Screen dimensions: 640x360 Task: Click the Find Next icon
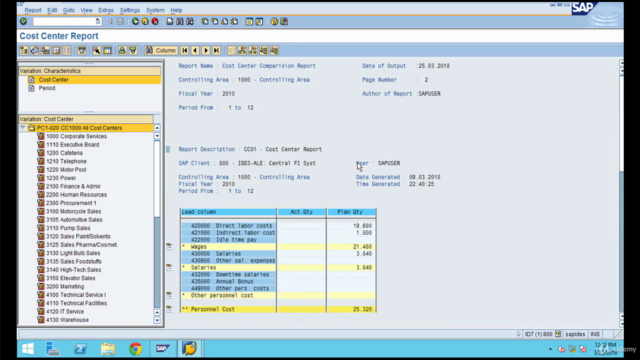(x=190, y=21)
